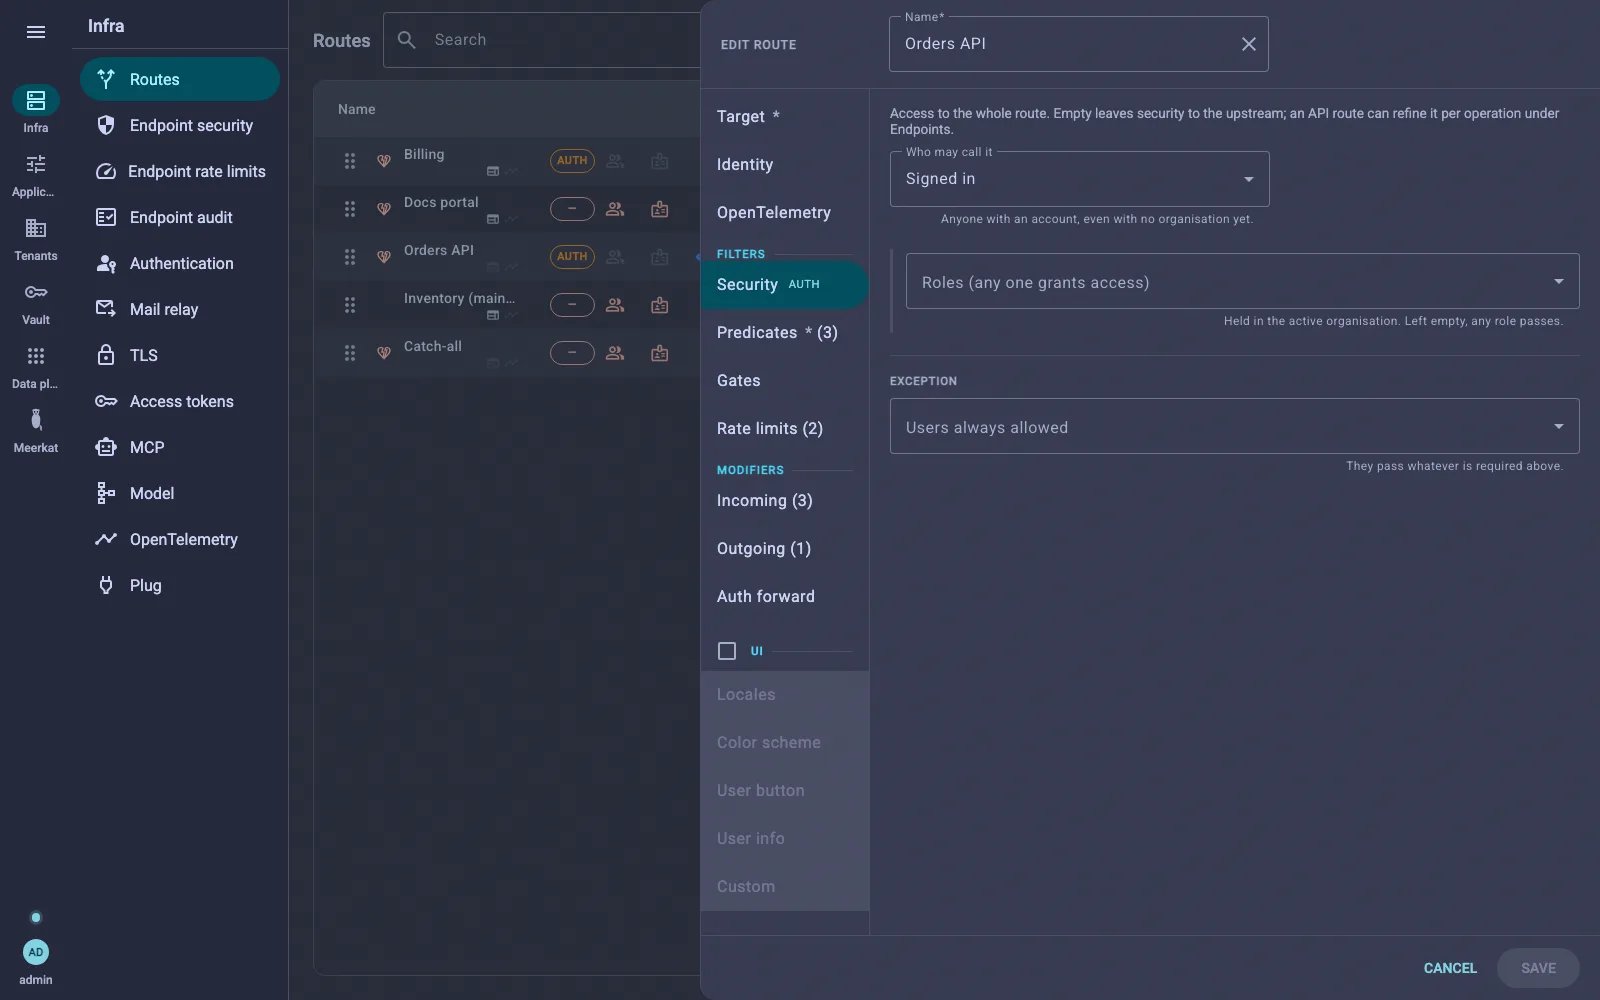Click the users icon in Inventory row

pyautogui.click(x=615, y=305)
